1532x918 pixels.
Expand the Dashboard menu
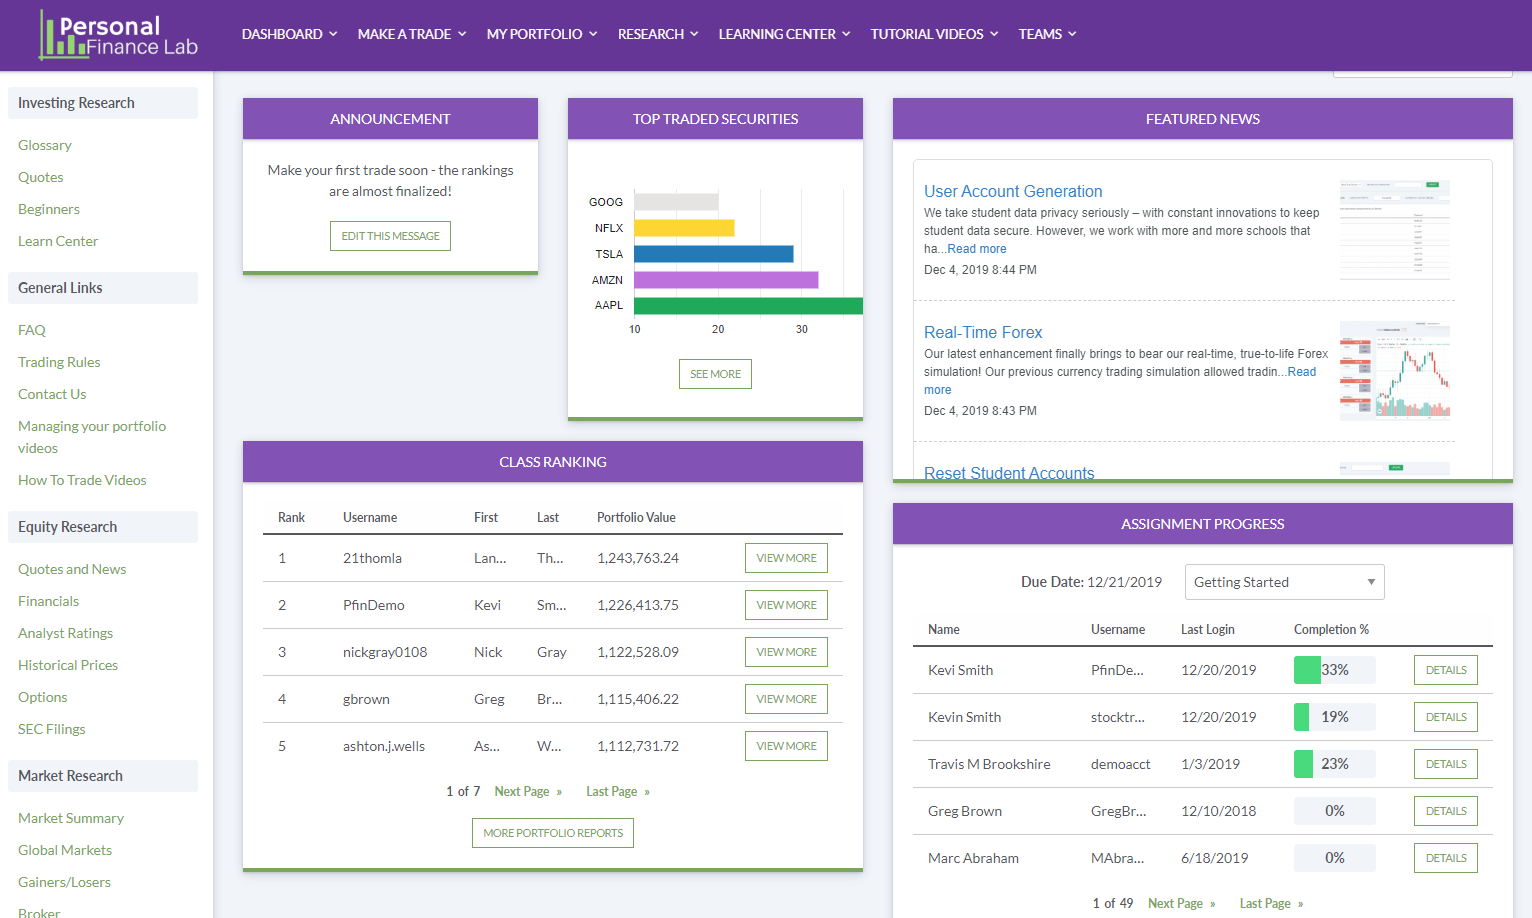[x=289, y=34]
